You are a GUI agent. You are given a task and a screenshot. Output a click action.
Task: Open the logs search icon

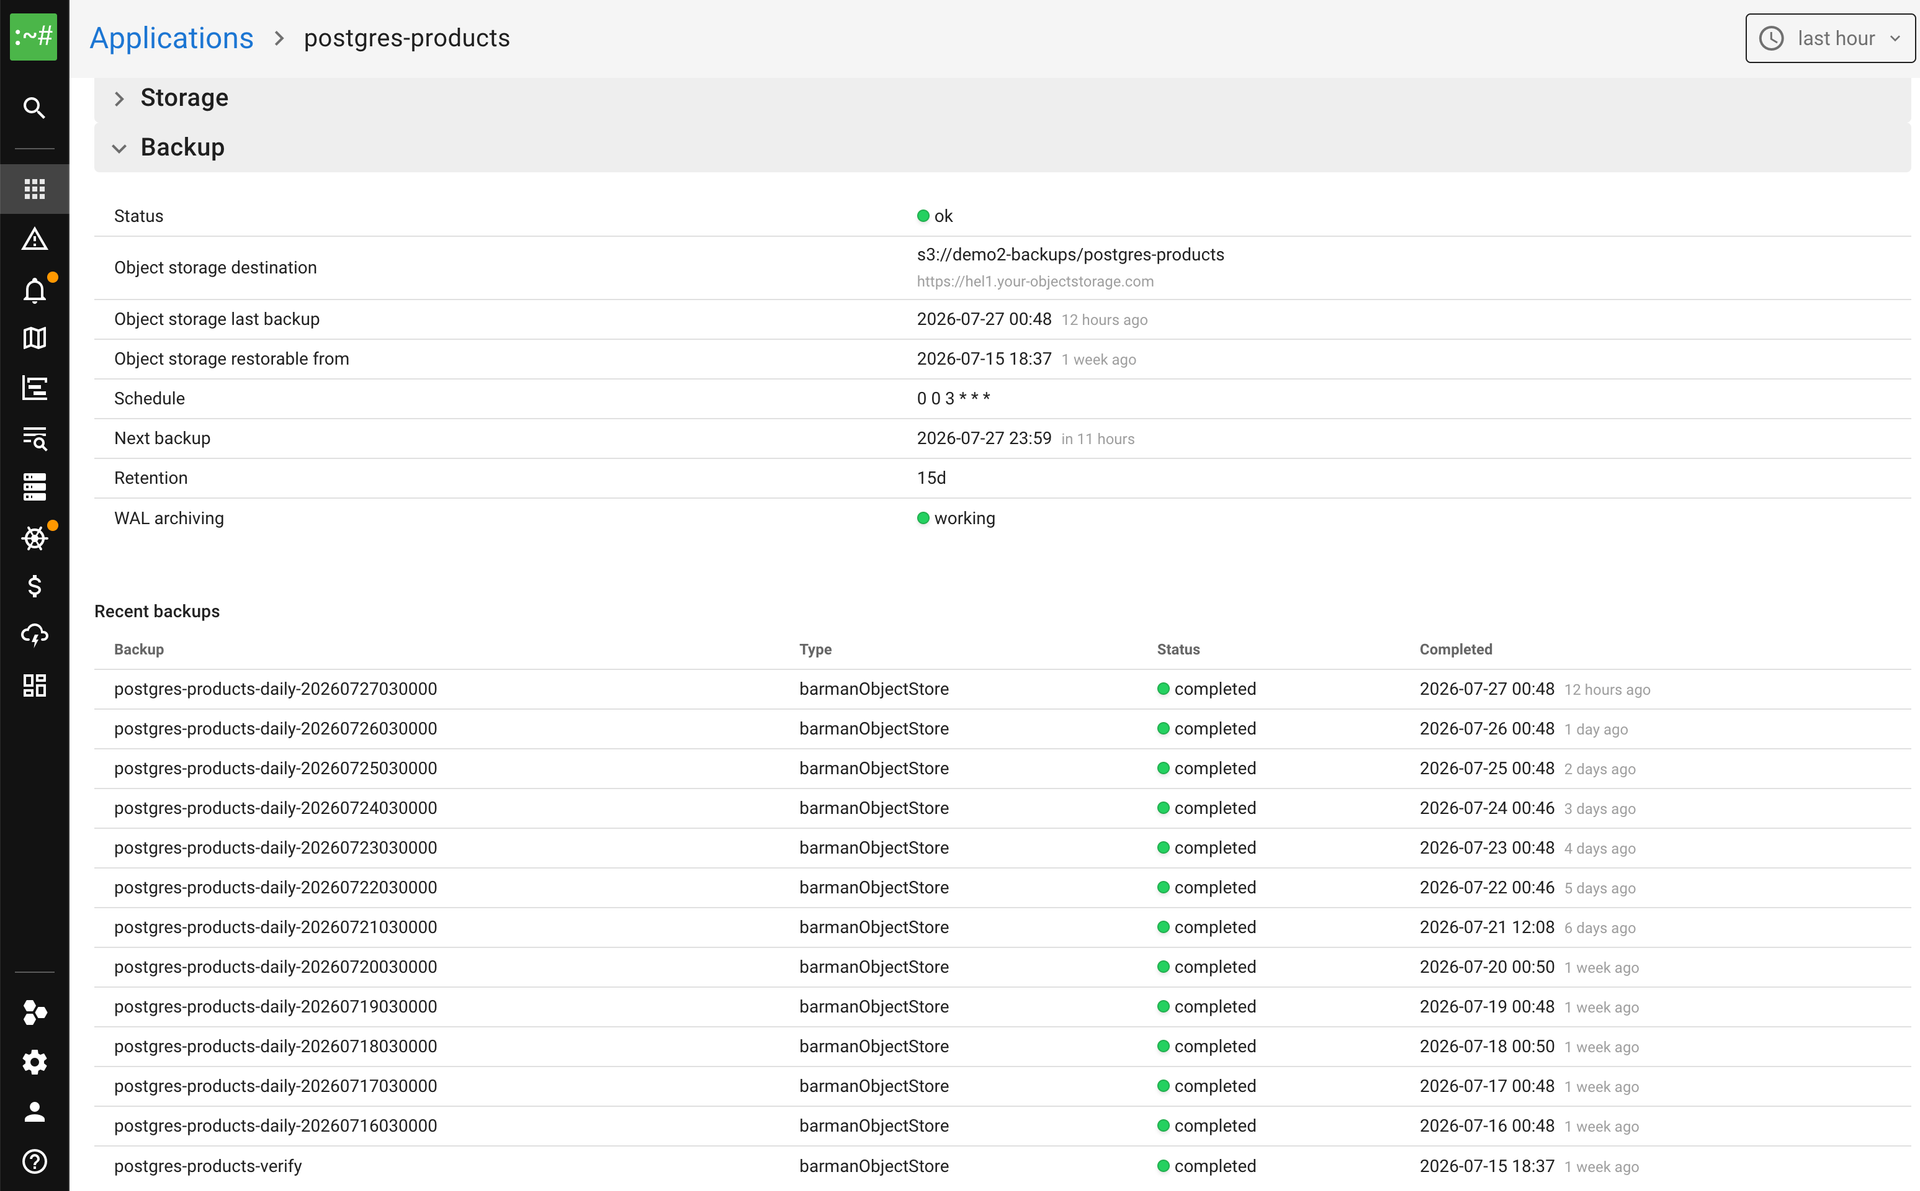point(34,438)
